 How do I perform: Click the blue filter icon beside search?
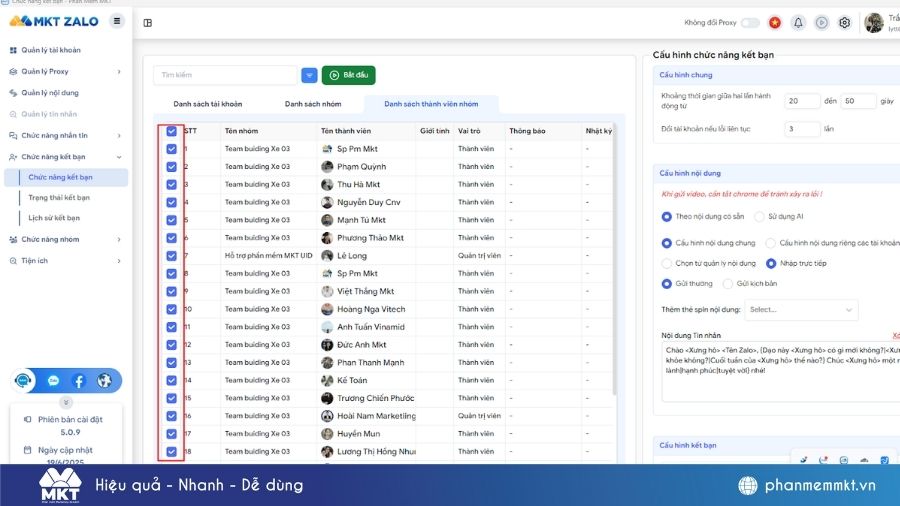pyautogui.click(x=310, y=75)
